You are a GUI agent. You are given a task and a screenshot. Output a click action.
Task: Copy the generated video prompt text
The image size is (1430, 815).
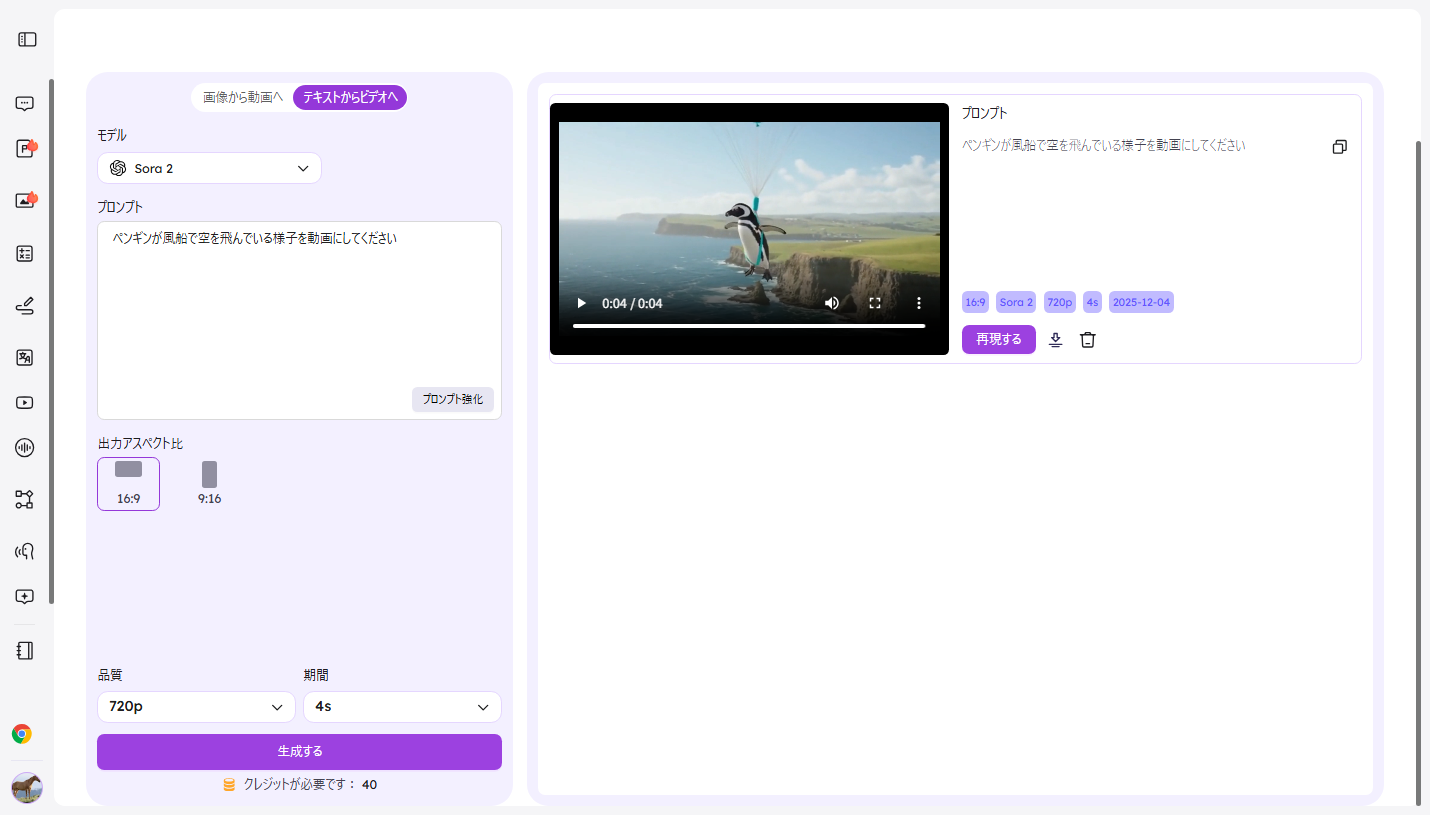click(x=1340, y=146)
